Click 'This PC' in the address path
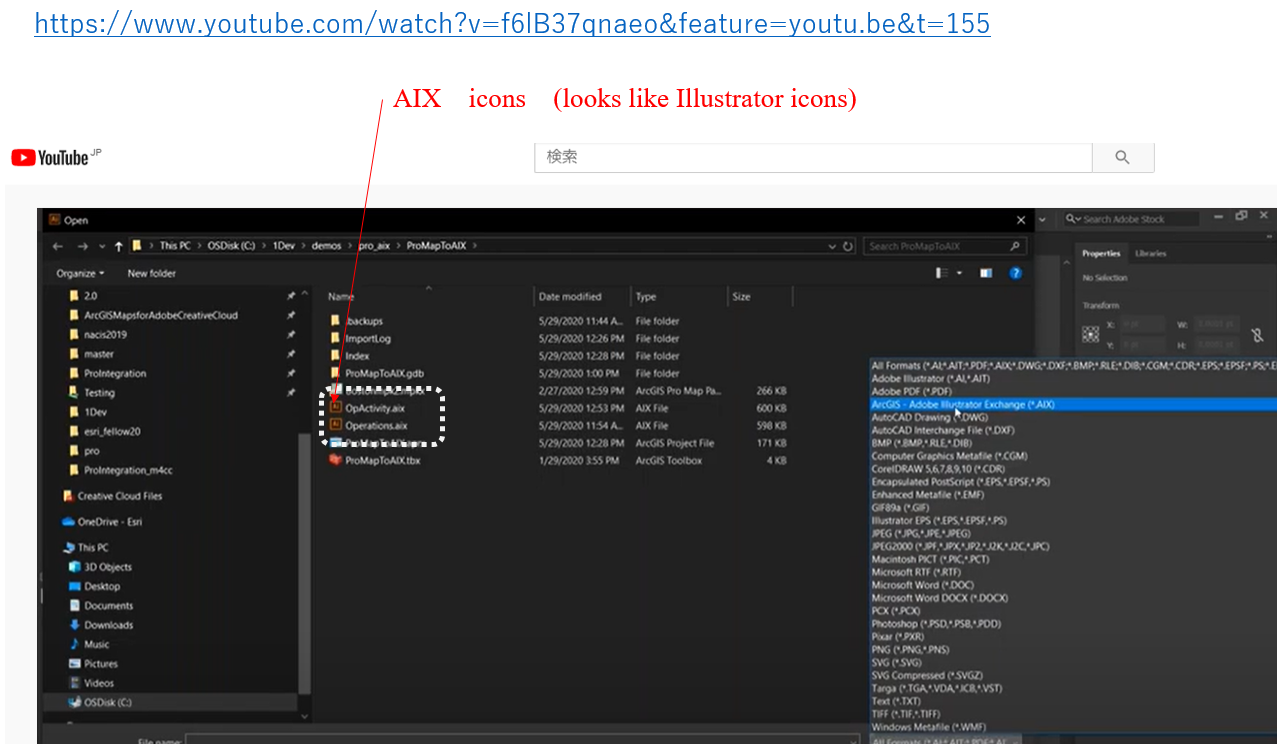Viewport: 1286px width, 744px height. pyautogui.click(x=175, y=246)
